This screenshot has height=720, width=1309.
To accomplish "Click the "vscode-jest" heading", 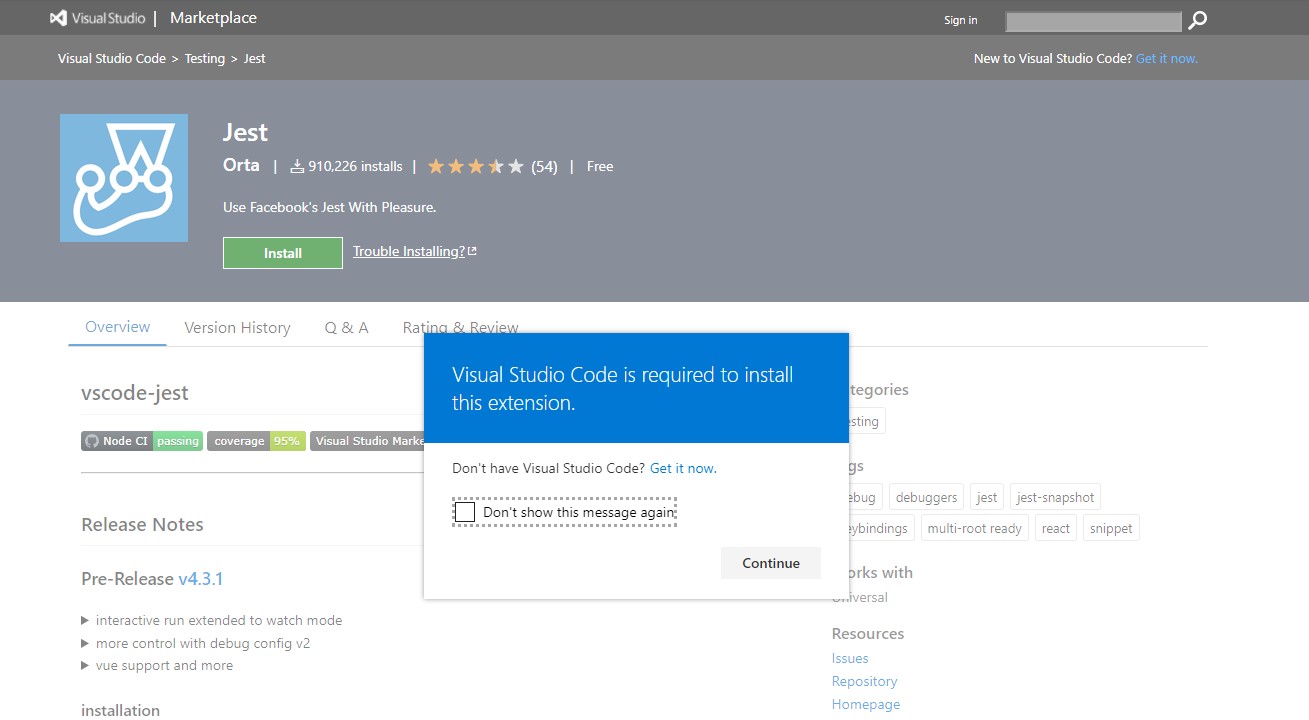I will coord(135,393).
